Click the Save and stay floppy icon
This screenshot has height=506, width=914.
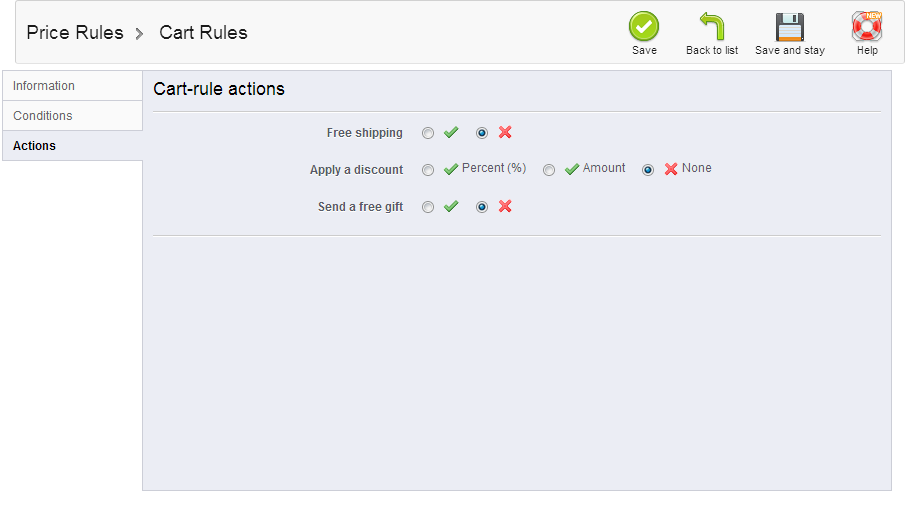(x=790, y=27)
